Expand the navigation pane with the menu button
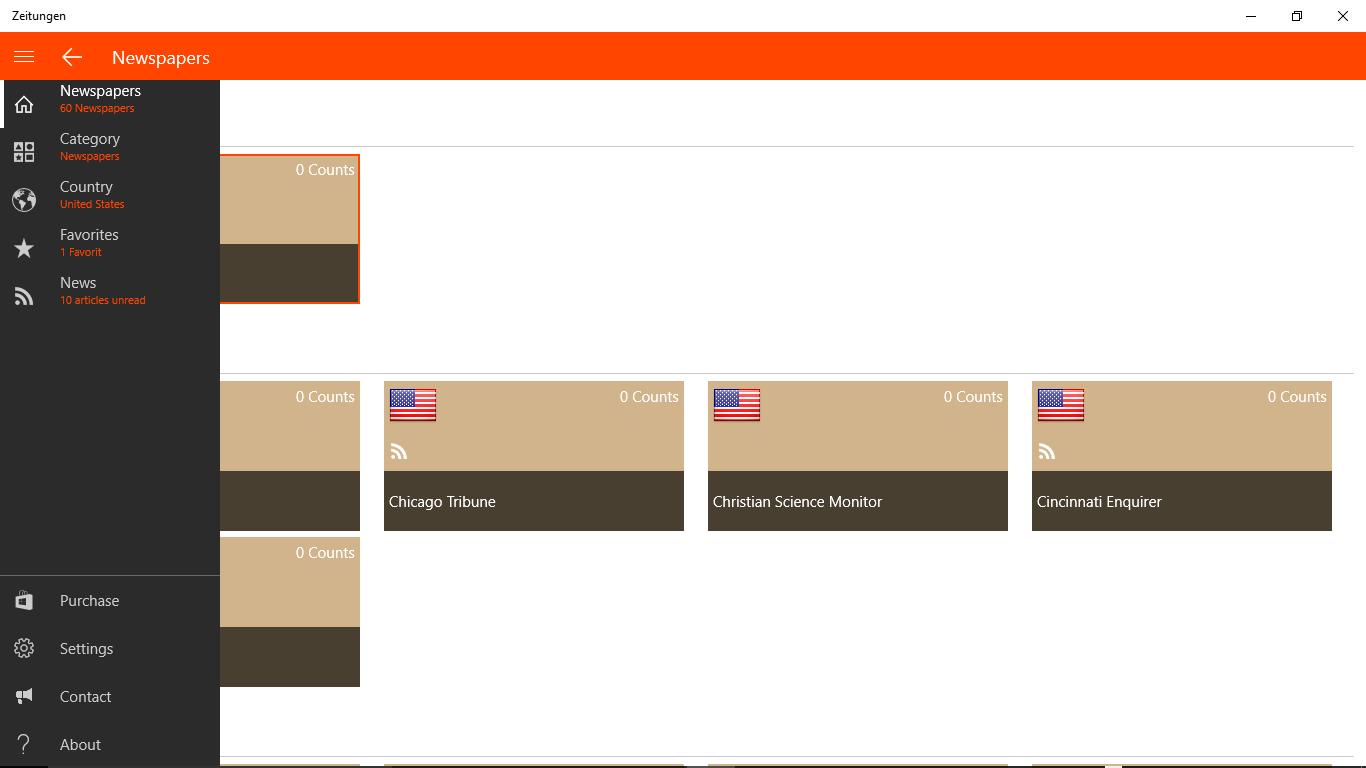The height and width of the screenshot is (768, 1366). [x=23, y=56]
